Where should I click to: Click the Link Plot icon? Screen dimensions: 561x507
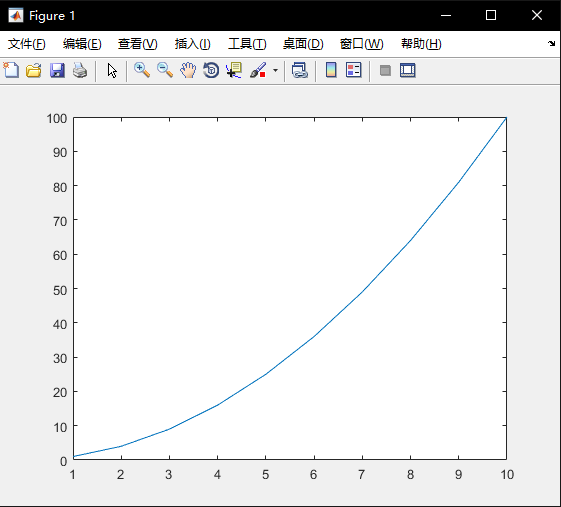coord(300,70)
